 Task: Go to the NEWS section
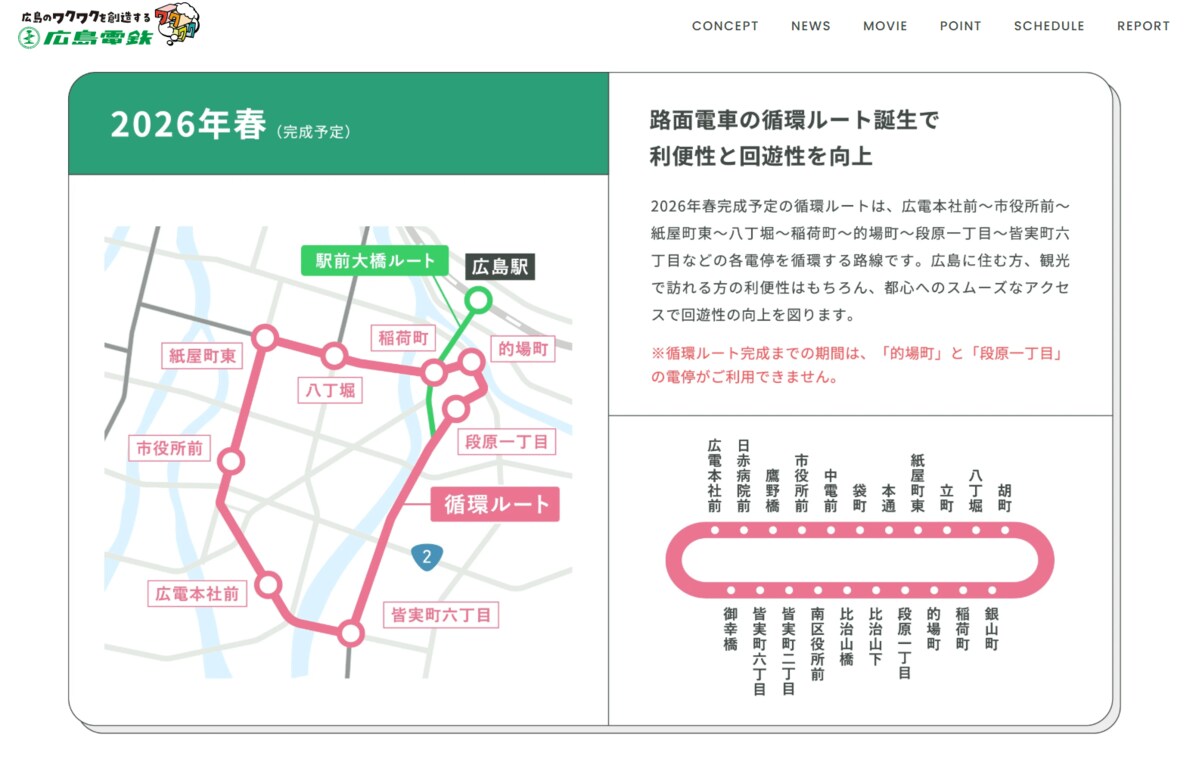[x=810, y=26]
